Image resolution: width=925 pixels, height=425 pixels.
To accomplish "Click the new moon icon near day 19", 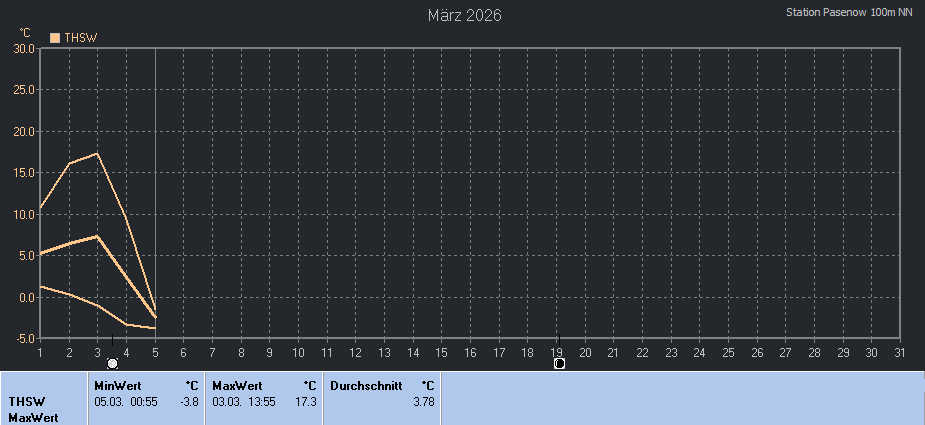I will tap(559, 364).
